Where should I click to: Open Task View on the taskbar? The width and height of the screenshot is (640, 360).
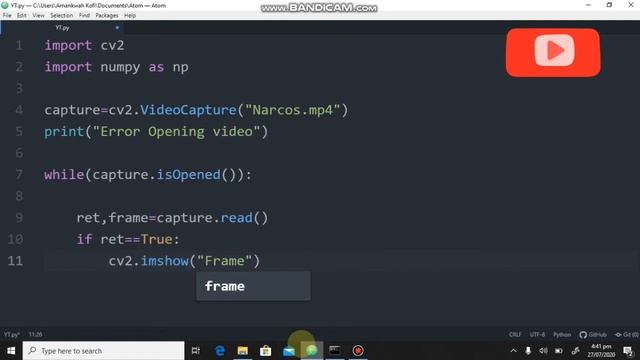(196, 351)
